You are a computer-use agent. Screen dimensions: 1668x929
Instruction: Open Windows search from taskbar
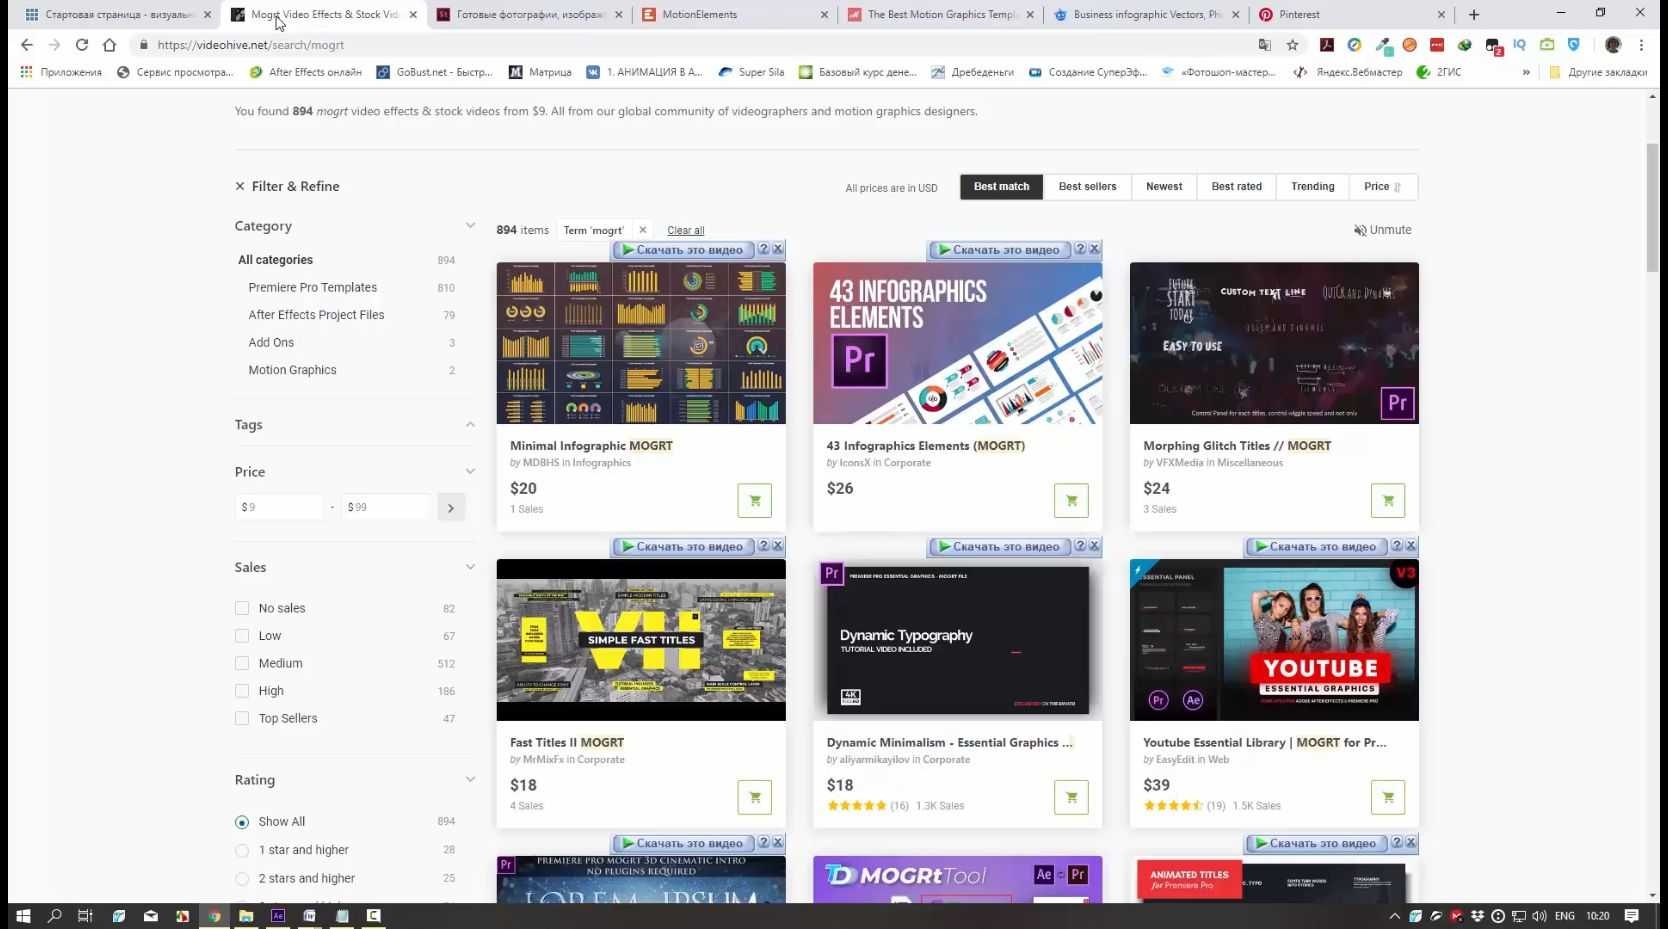point(55,916)
